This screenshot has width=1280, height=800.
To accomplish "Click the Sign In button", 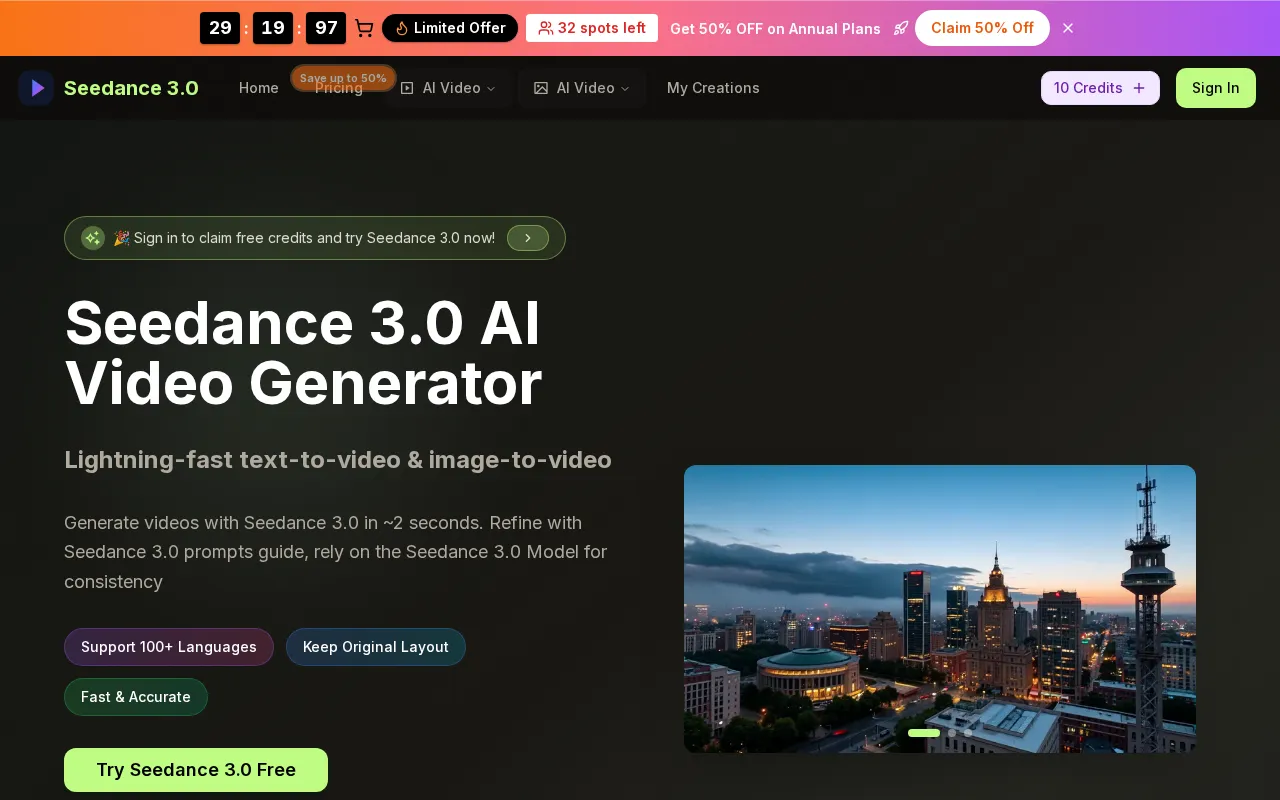I will 1216,88.
